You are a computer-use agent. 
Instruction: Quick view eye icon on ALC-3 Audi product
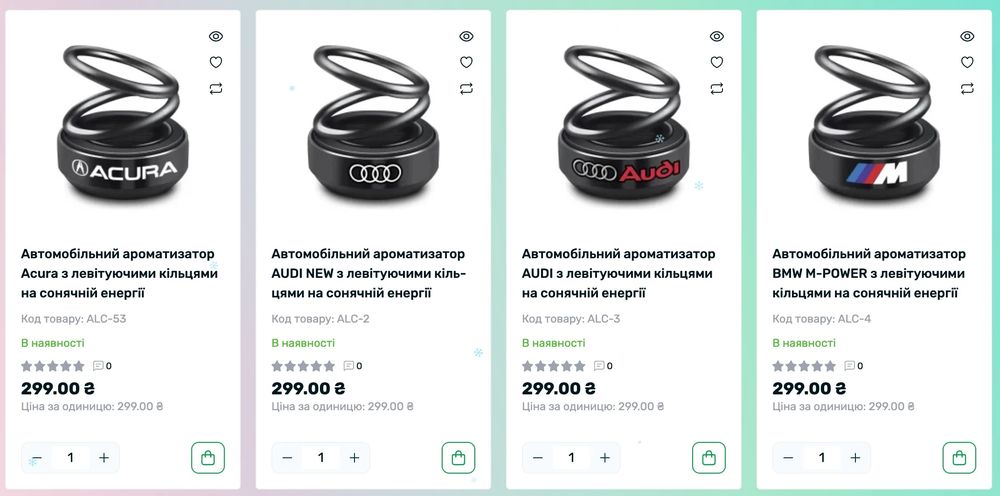pyautogui.click(x=717, y=36)
